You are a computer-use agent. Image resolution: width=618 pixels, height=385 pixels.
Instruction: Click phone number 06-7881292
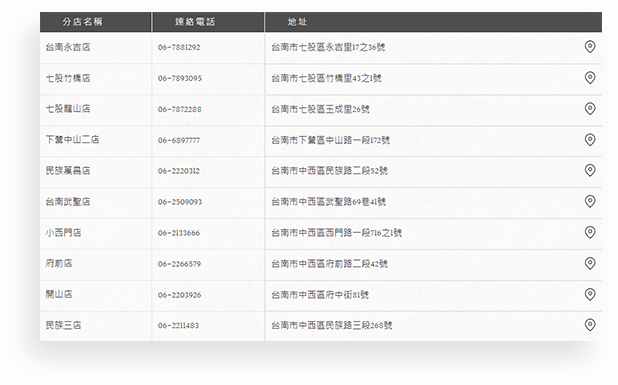point(179,47)
